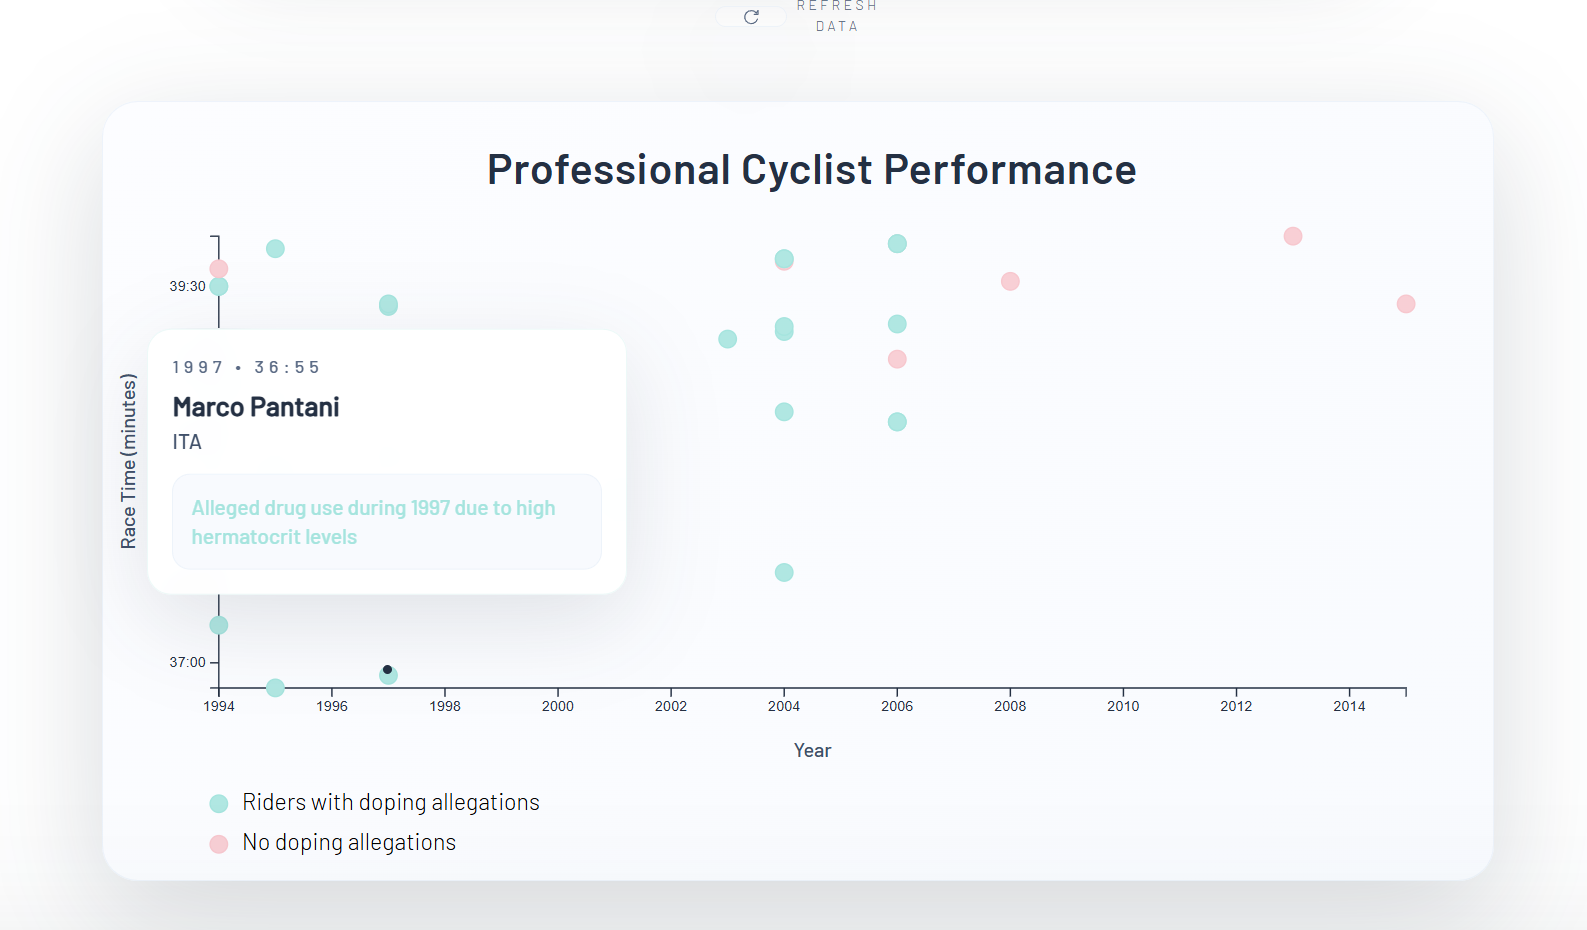The height and width of the screenshot is (930, 1587).
Task: Click the '1997 • 36:55' tooltip header
Action: [x=246, y=367]
